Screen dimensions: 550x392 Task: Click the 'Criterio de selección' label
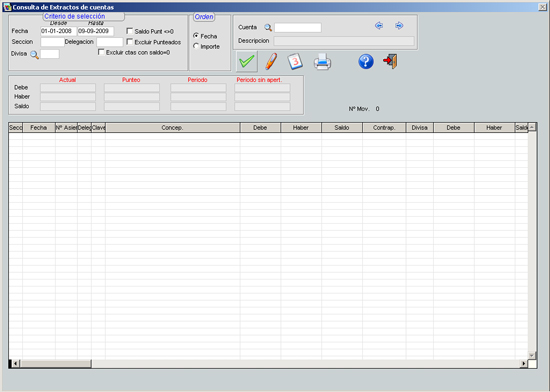75,16
